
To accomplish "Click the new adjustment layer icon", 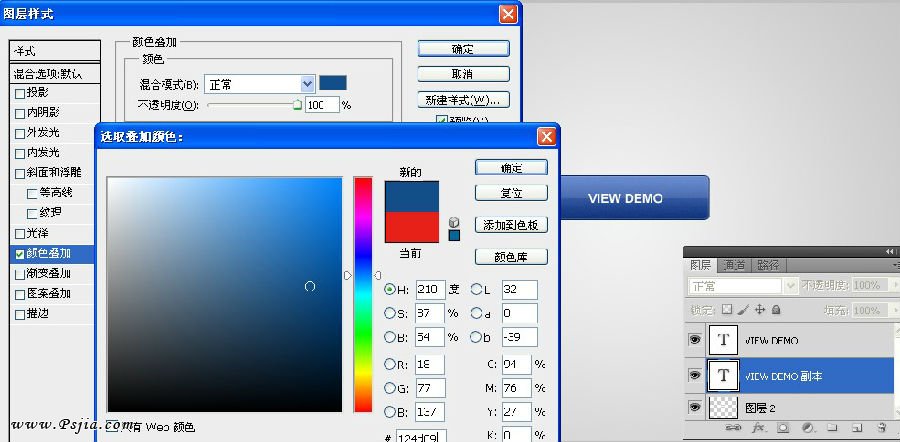I will point(807,428).
